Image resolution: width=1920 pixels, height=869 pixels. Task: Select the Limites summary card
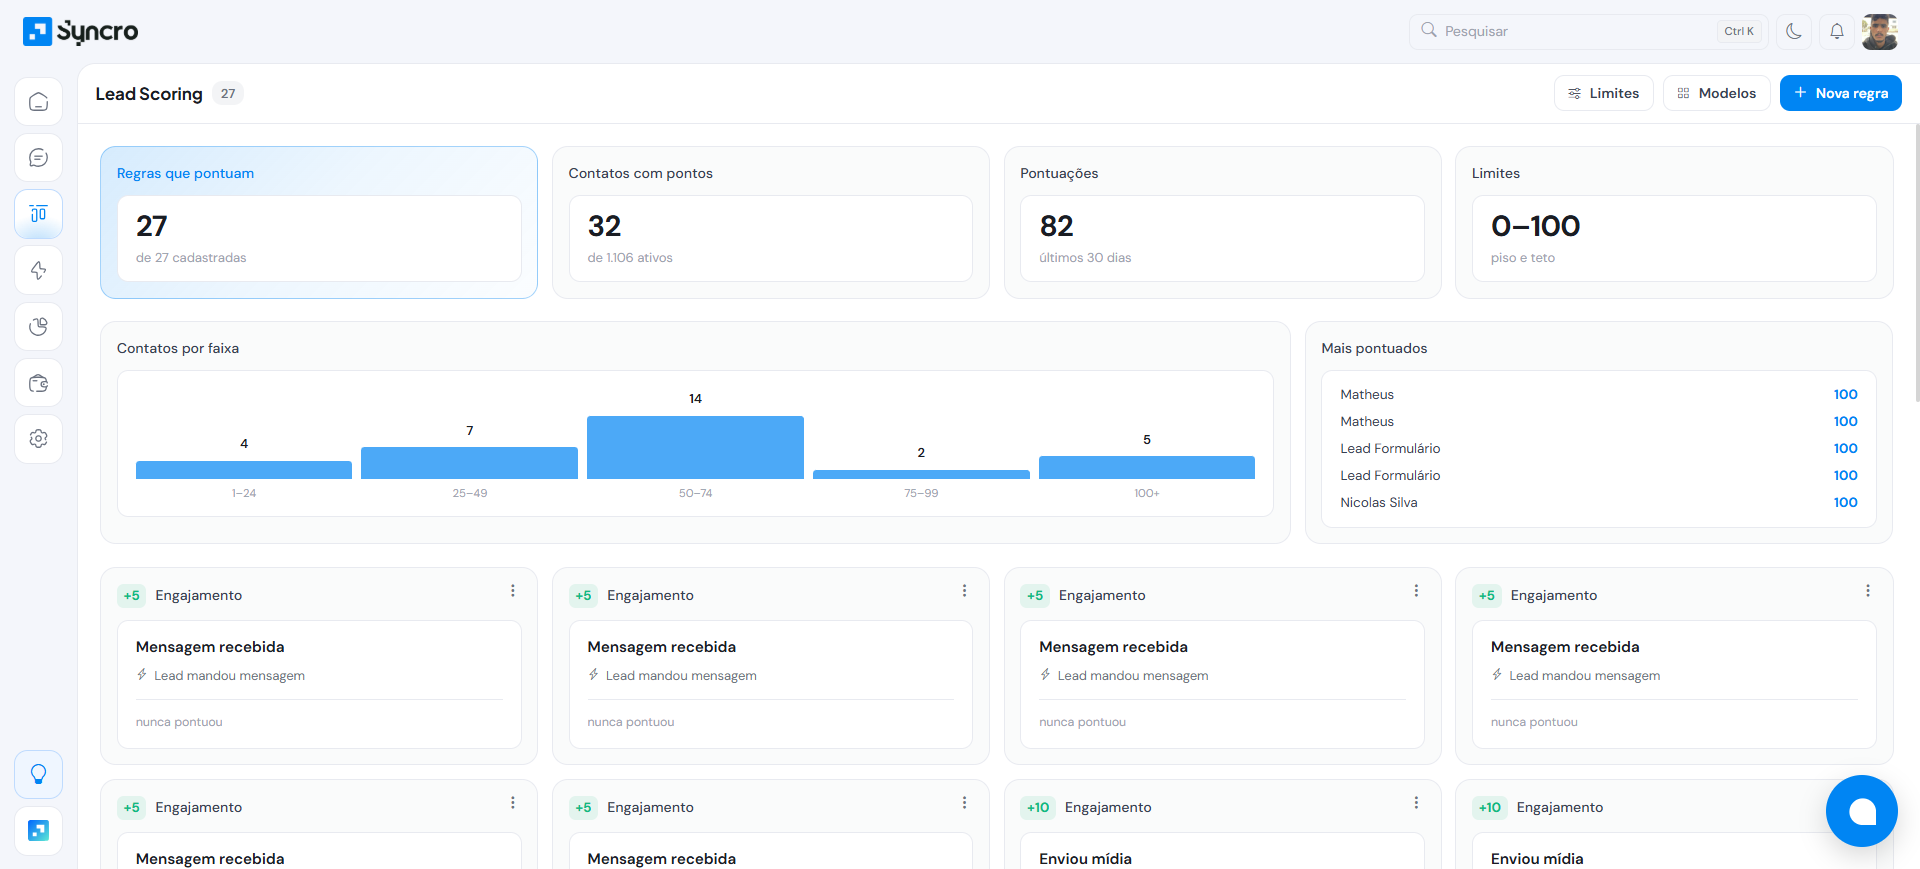point(1674,222)
